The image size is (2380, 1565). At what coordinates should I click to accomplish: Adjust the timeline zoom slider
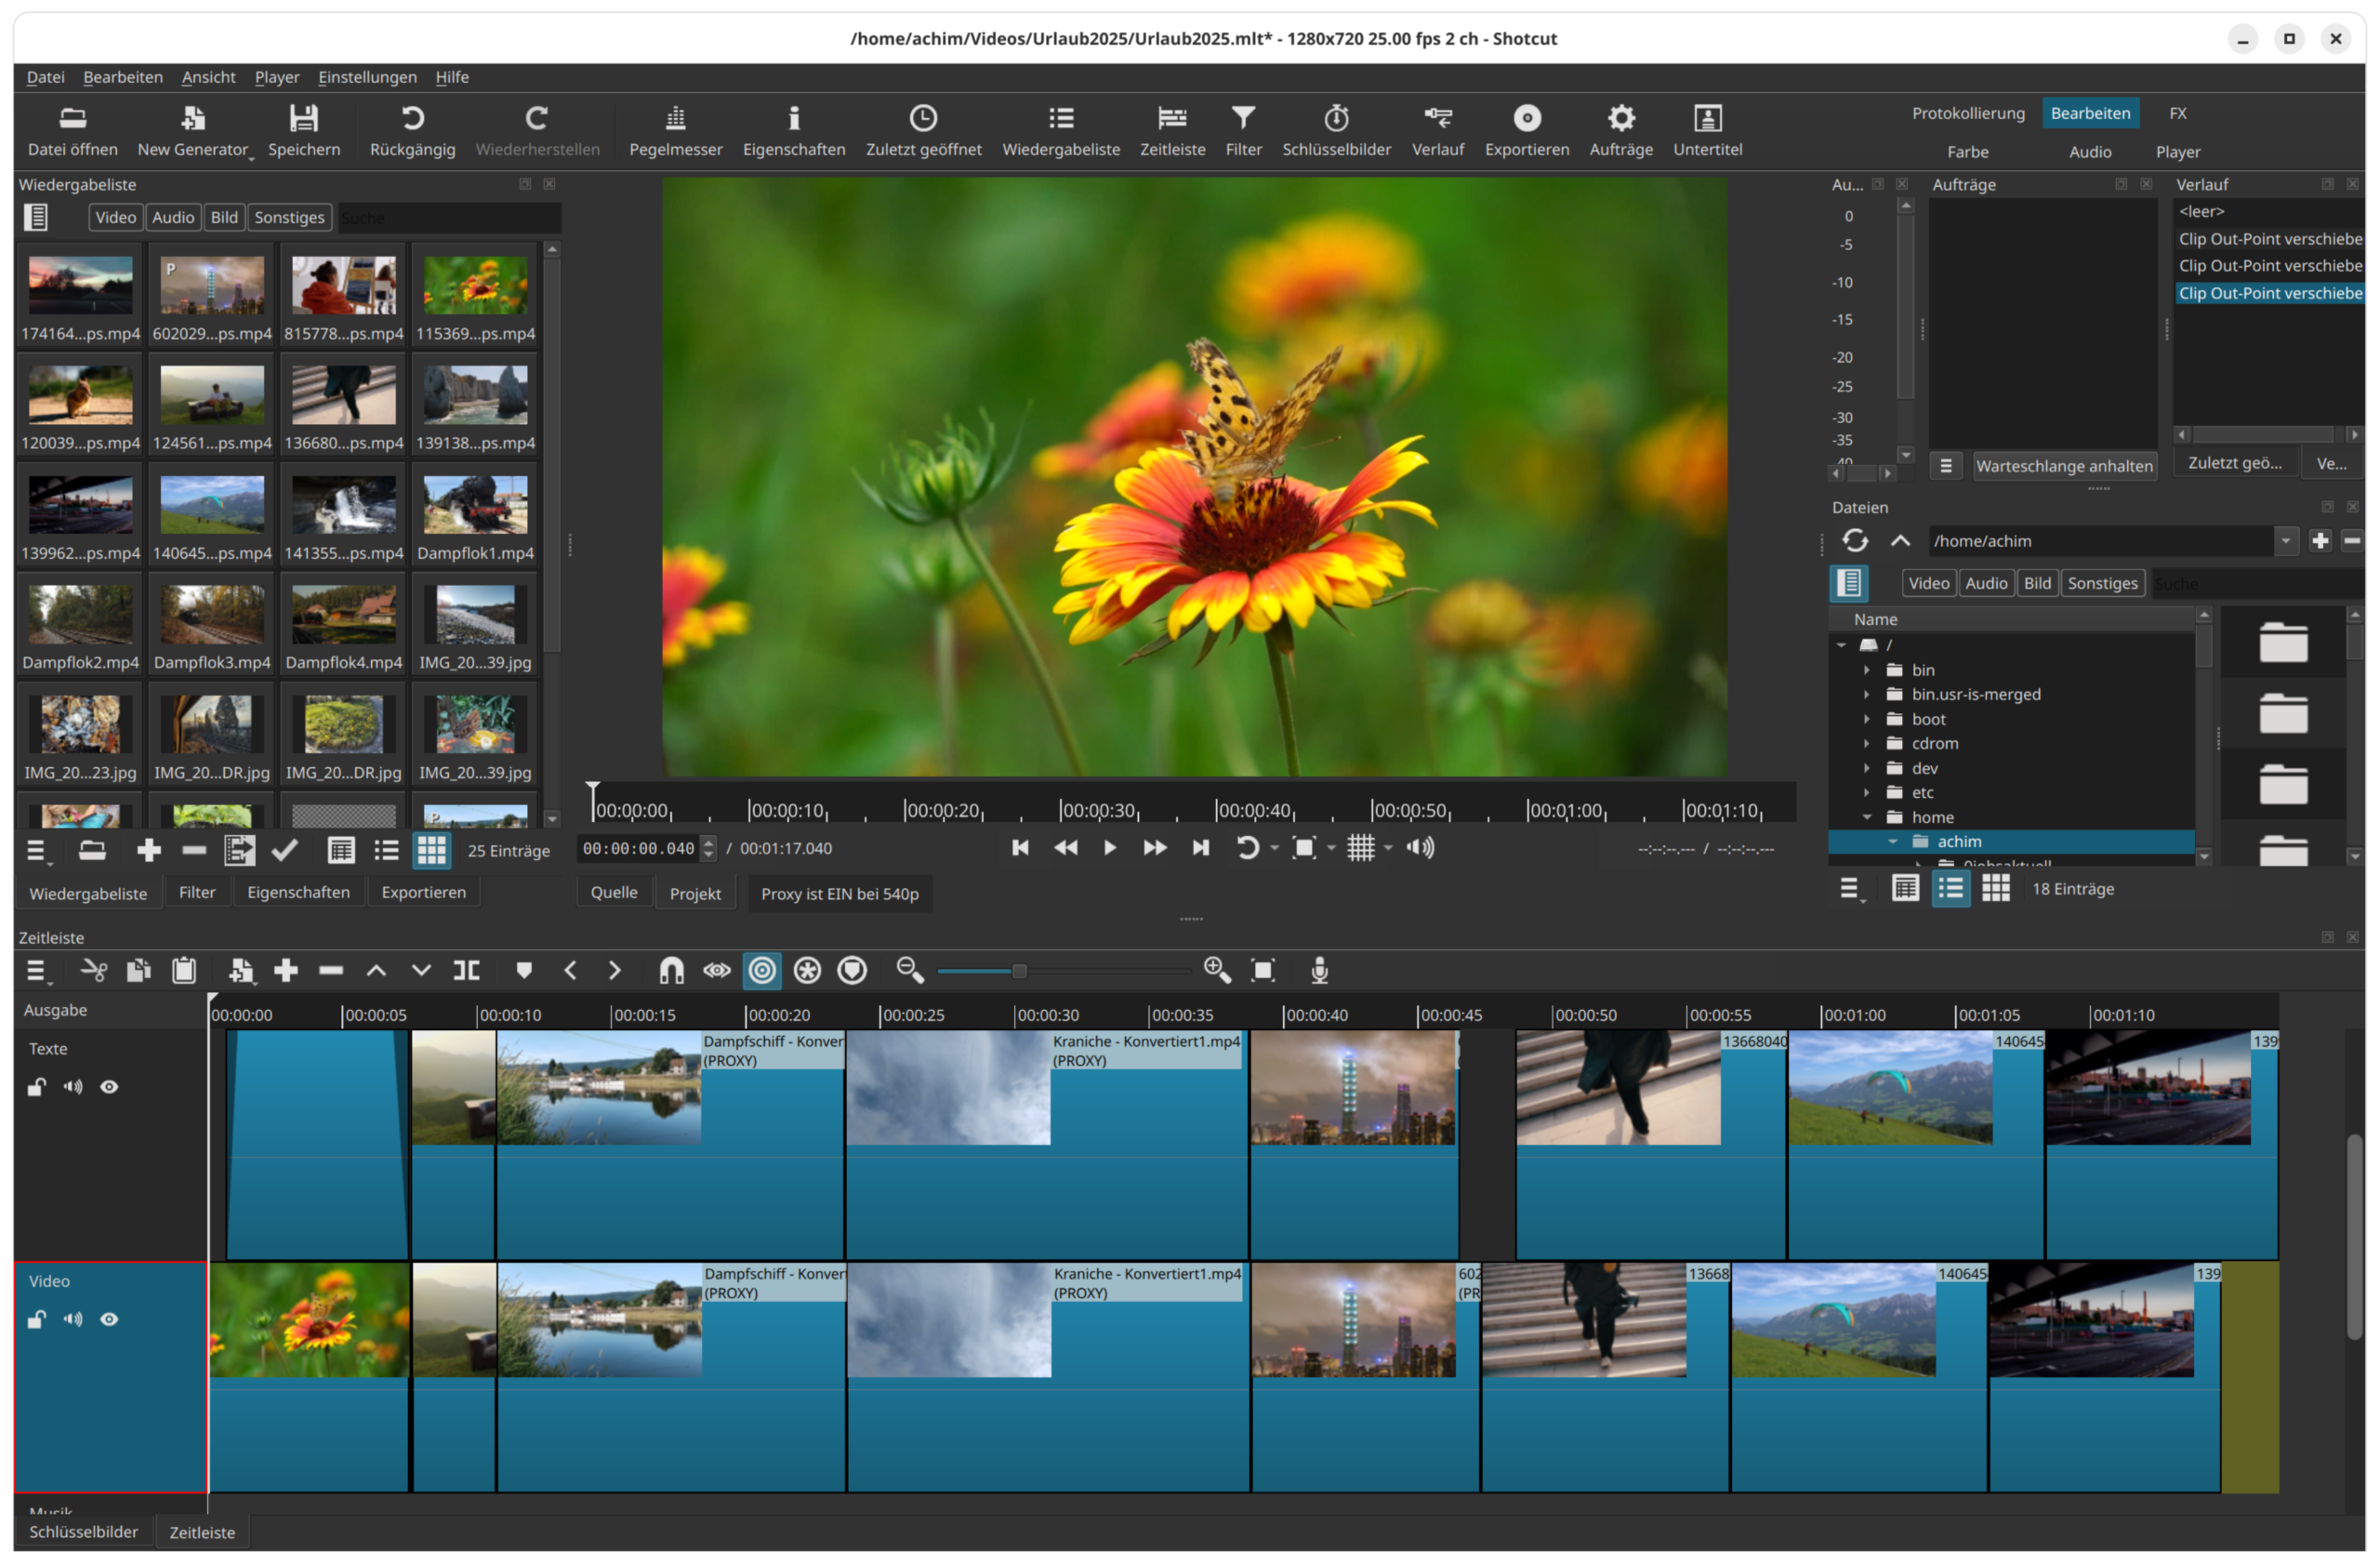click(x=1019, y=971)
